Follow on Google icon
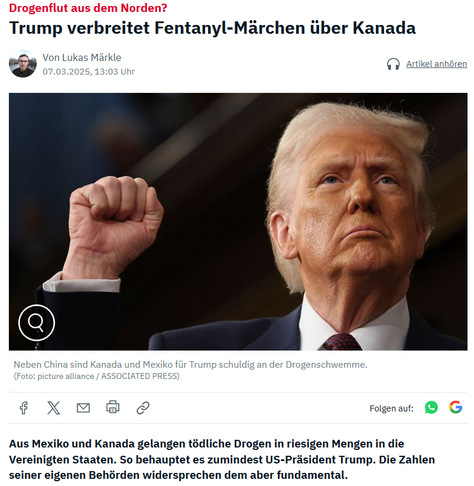 [x=455, y=407]
